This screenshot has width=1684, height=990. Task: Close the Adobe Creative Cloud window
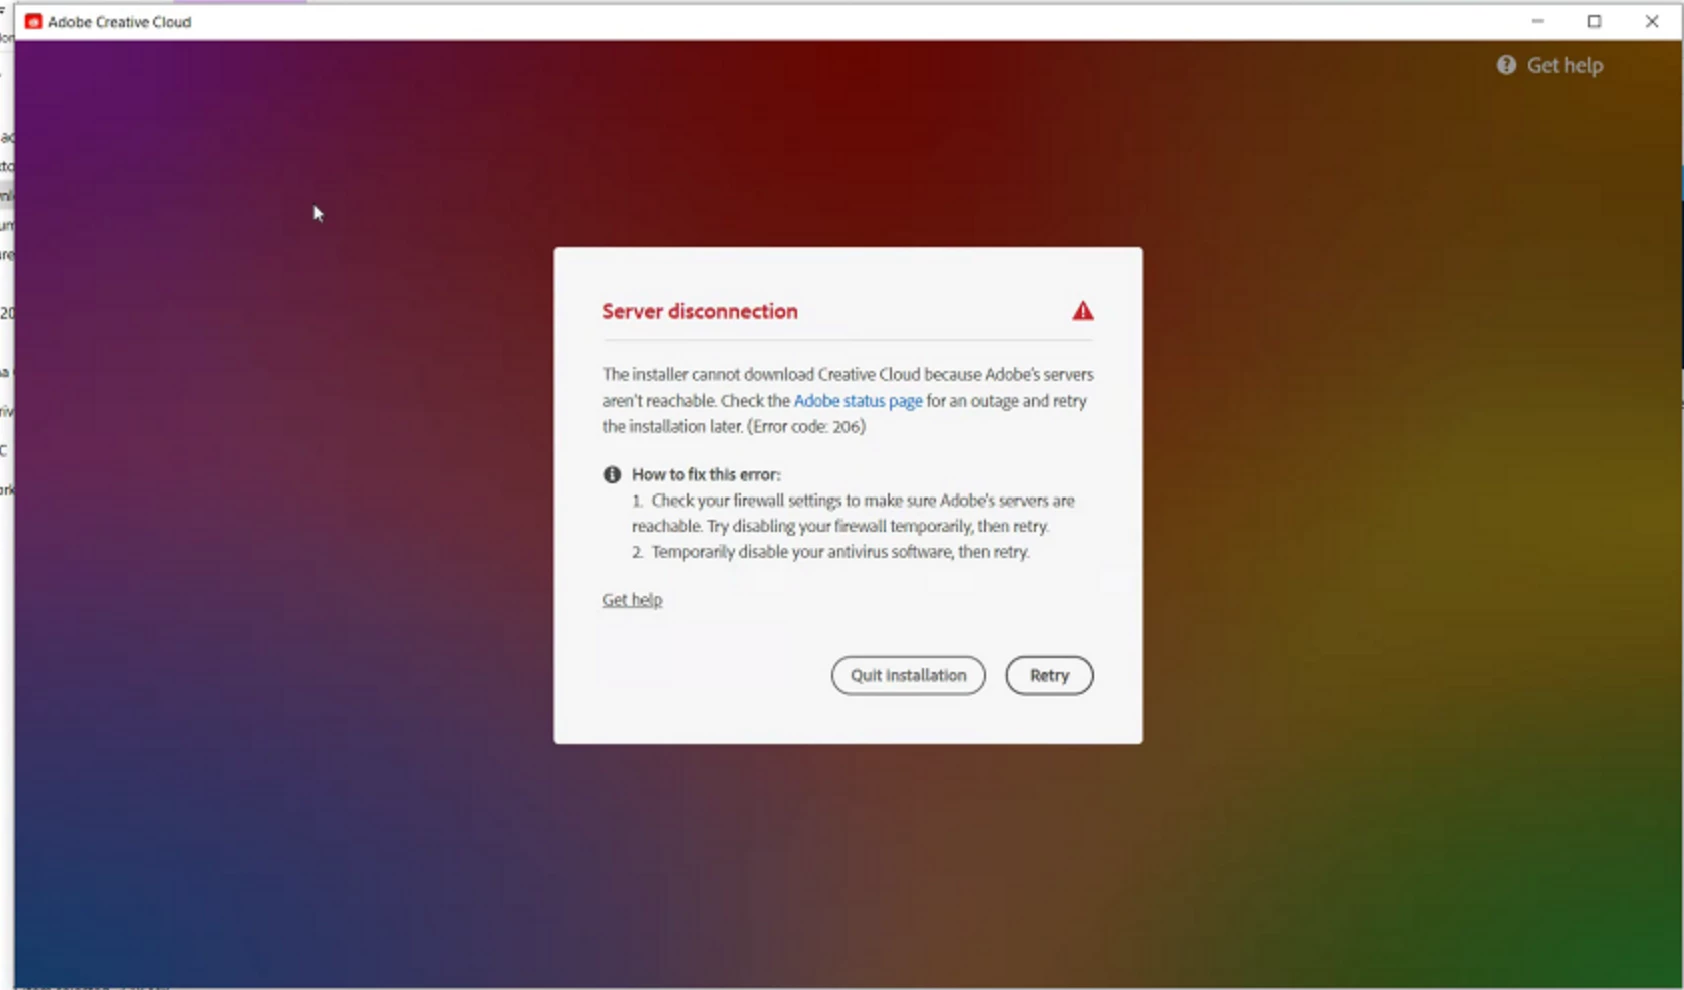[x=1652, y=21]
